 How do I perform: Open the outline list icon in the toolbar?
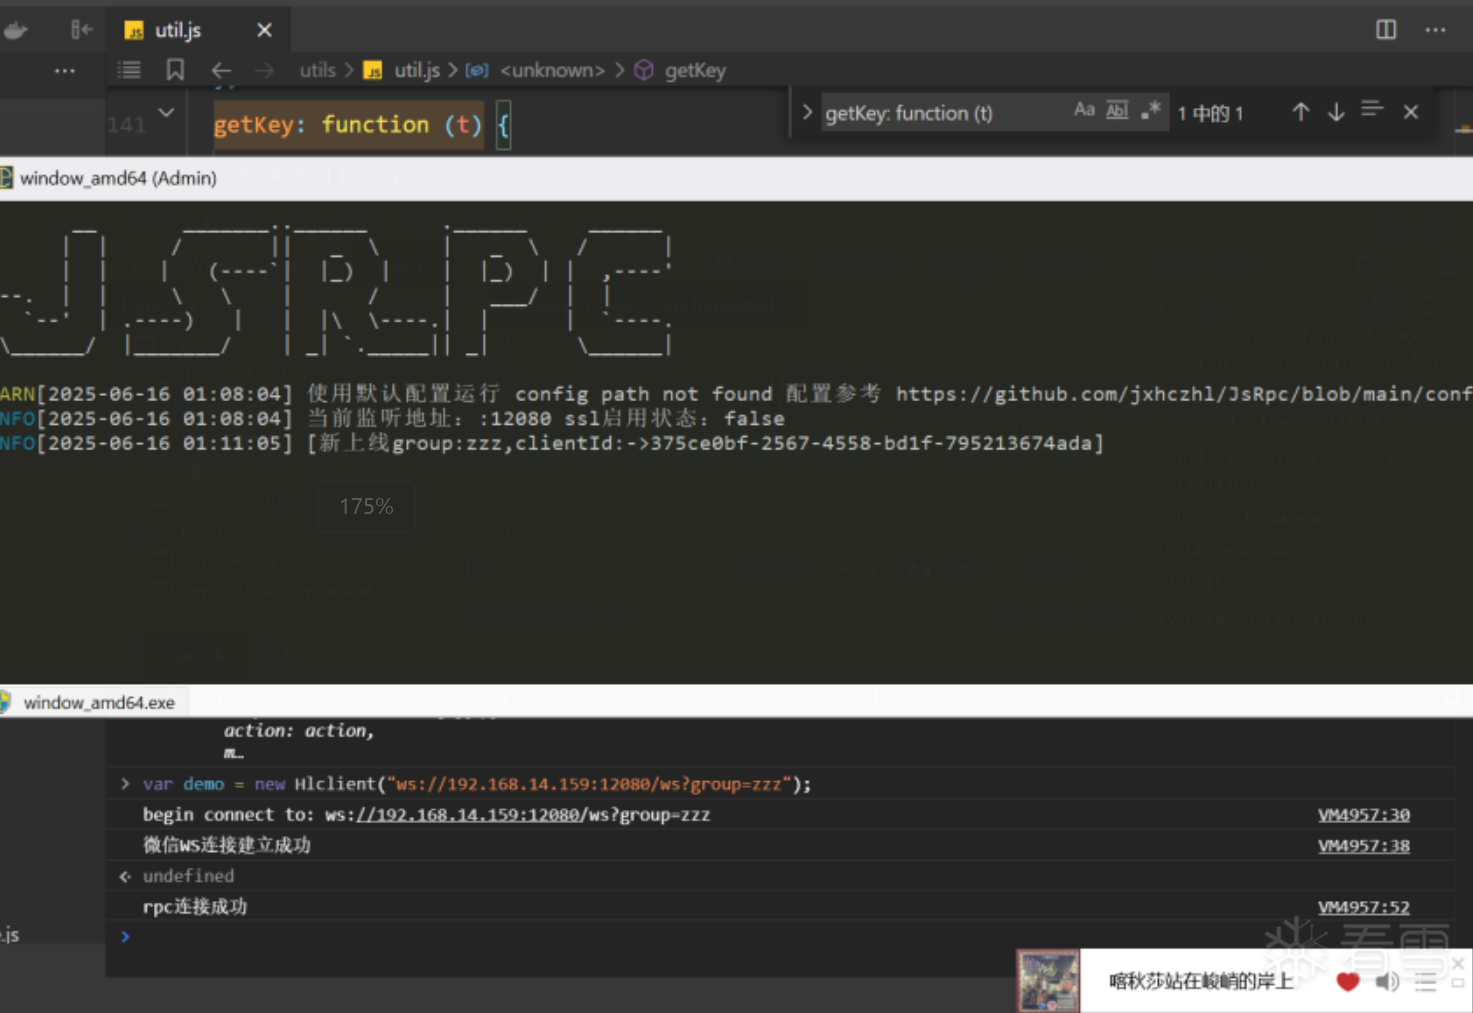point(129,70)
